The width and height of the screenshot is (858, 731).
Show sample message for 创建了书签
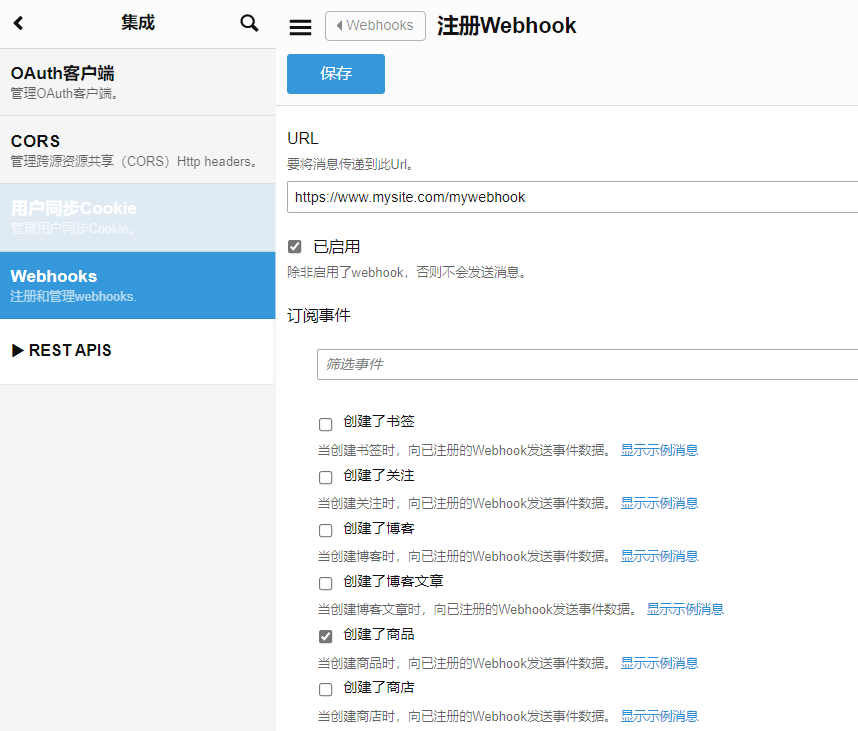(x=659, y=450)
